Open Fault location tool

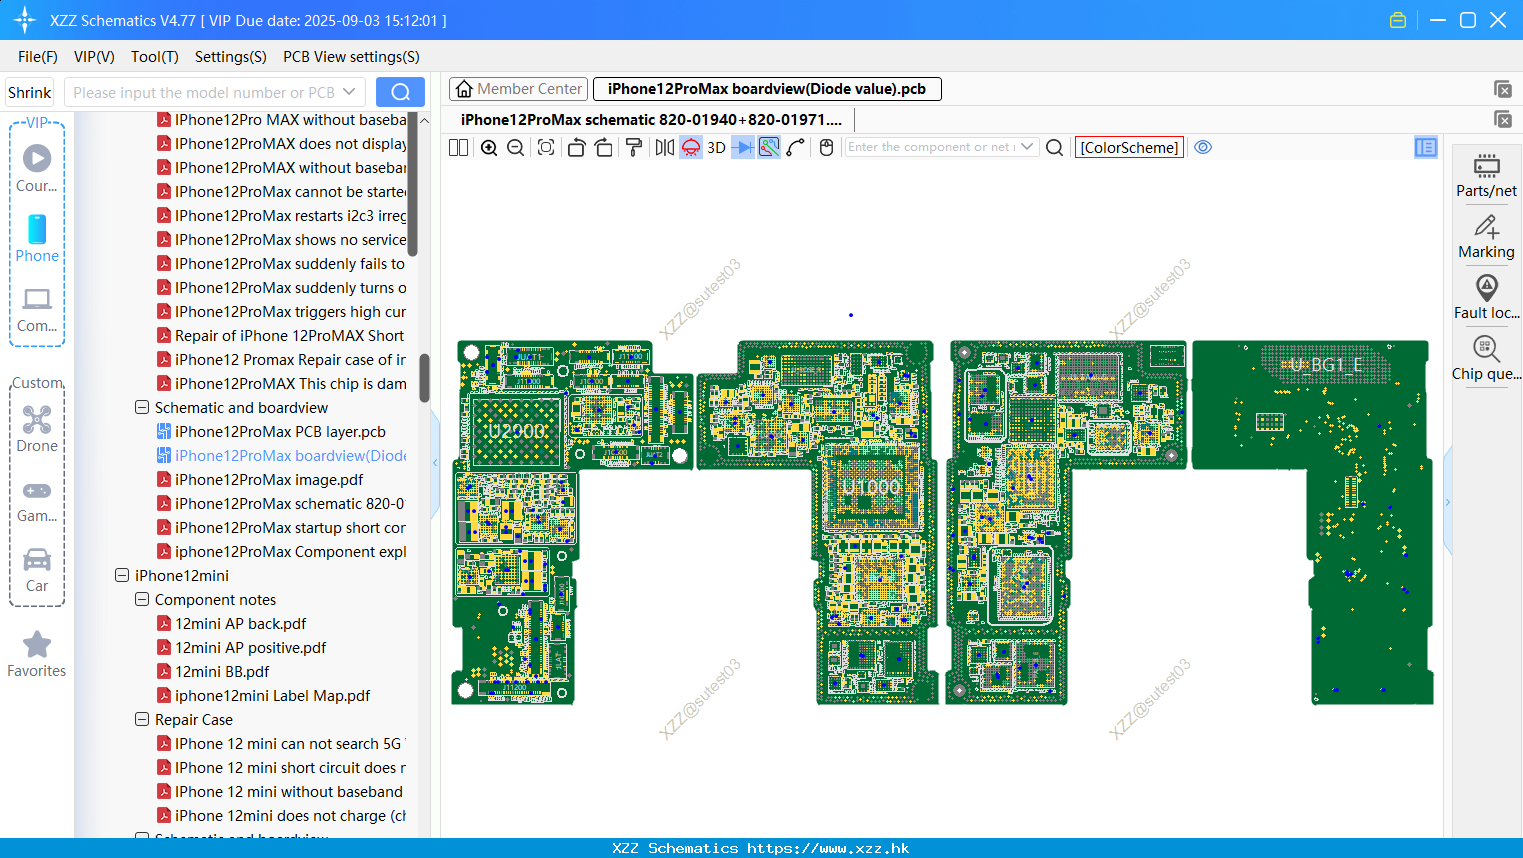coord(1486,297)
